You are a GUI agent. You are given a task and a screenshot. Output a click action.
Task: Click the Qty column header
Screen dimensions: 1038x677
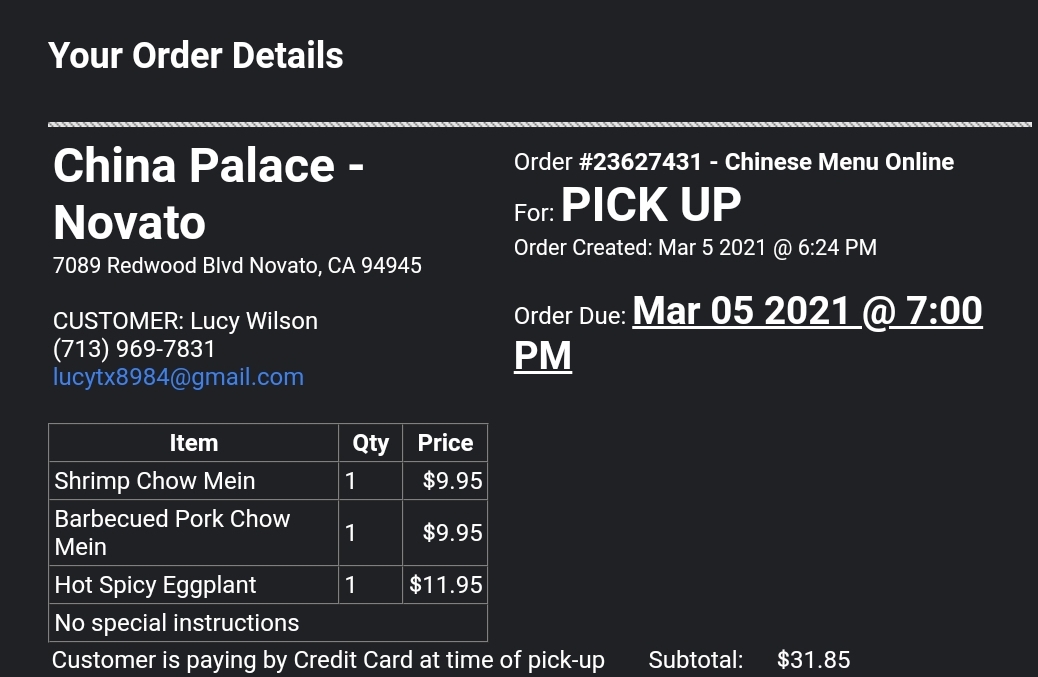(x=370, y=443)
